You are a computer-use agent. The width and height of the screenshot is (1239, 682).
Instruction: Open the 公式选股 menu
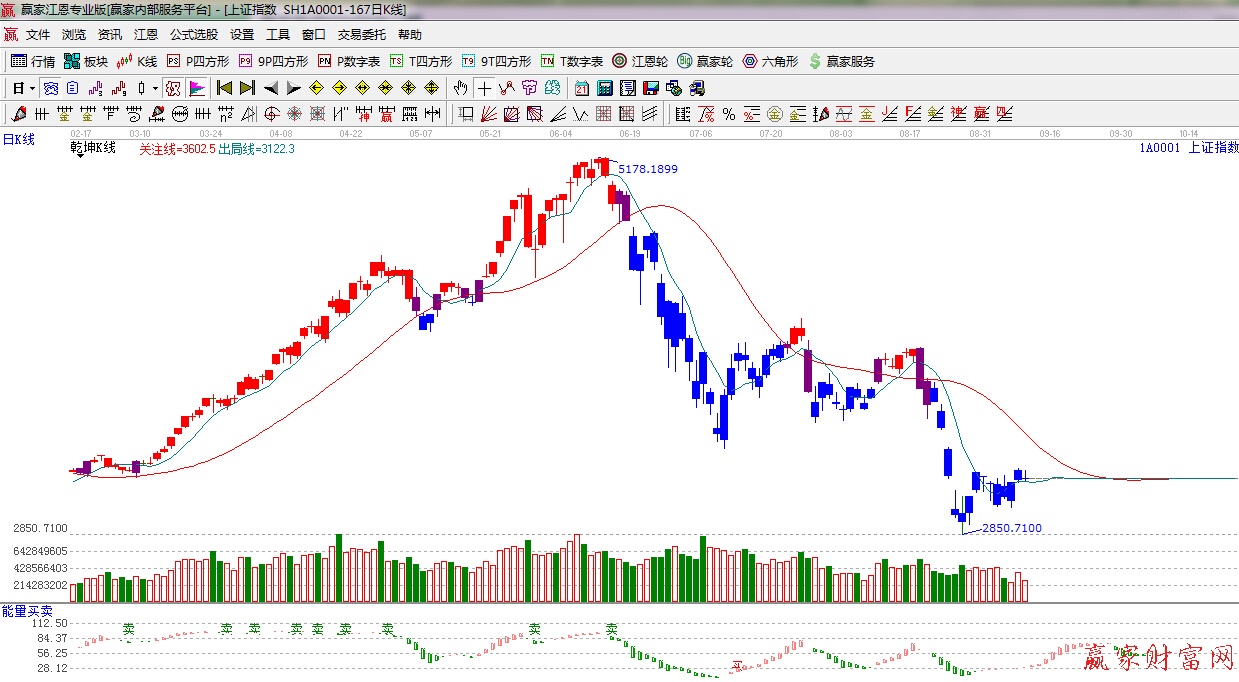[193, 34]
